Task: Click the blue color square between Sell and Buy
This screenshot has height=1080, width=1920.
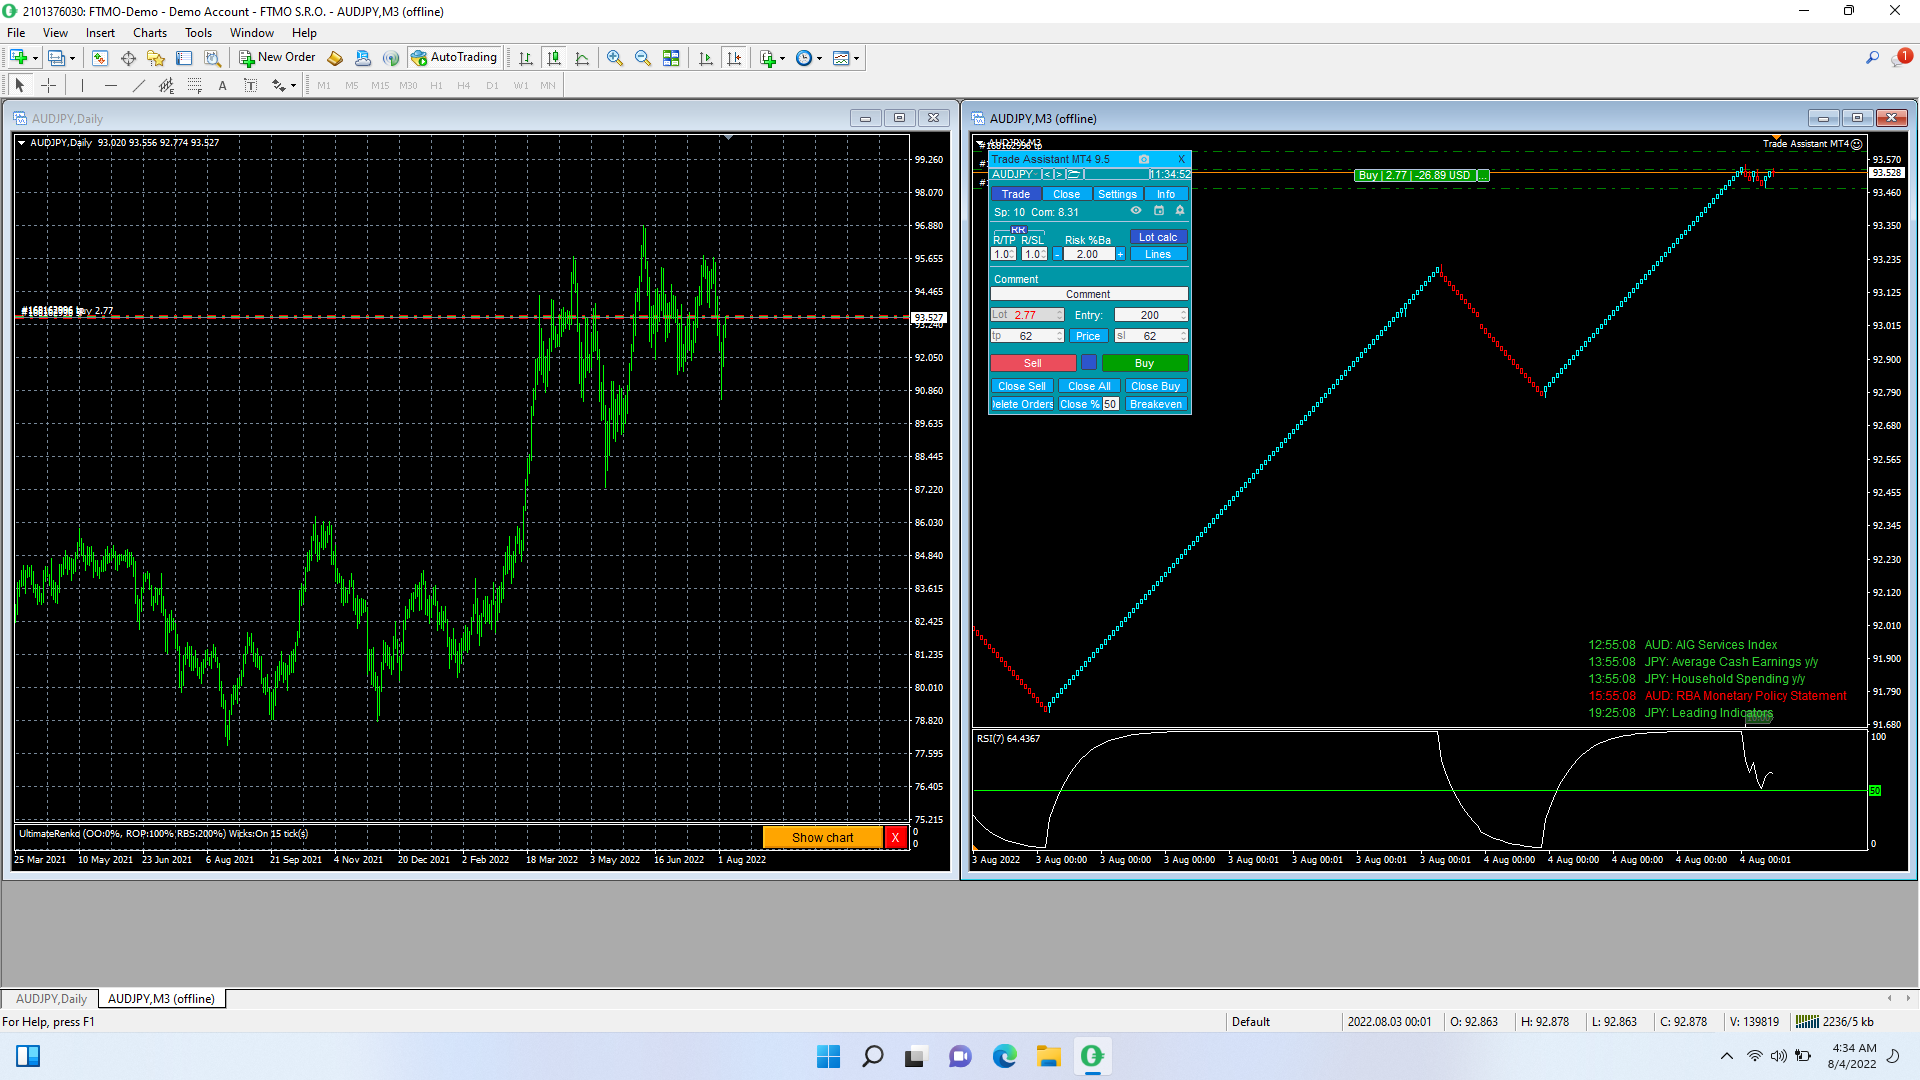Action: coord(1089,363)
